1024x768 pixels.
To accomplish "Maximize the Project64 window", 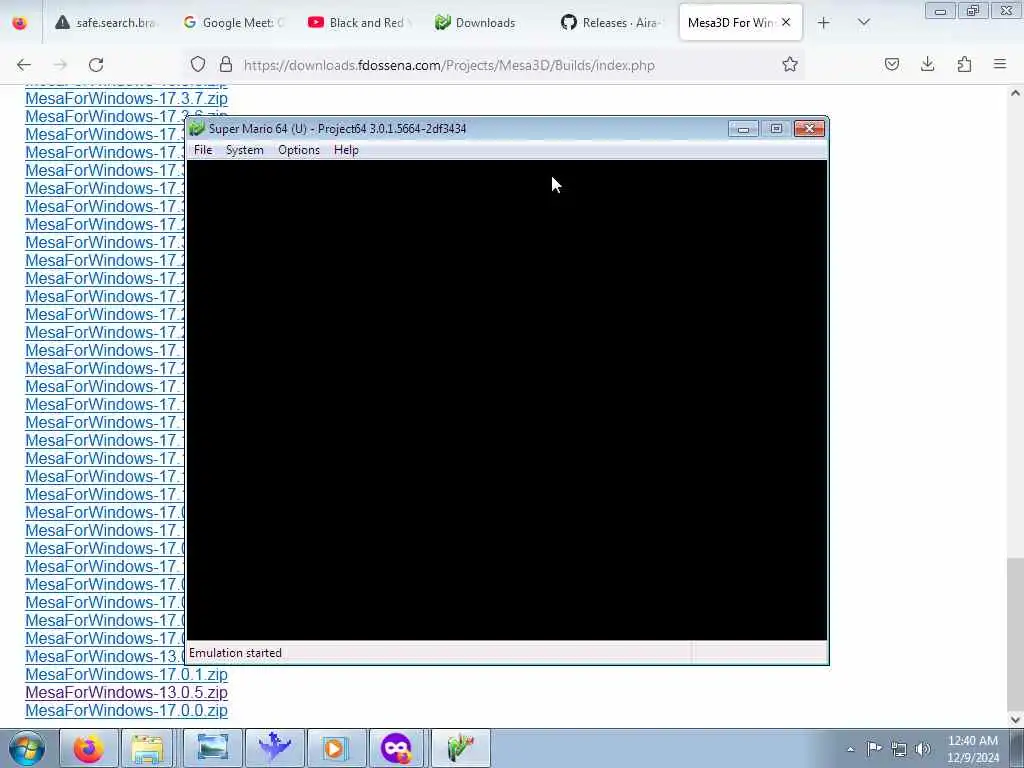I will pos(776,129).
